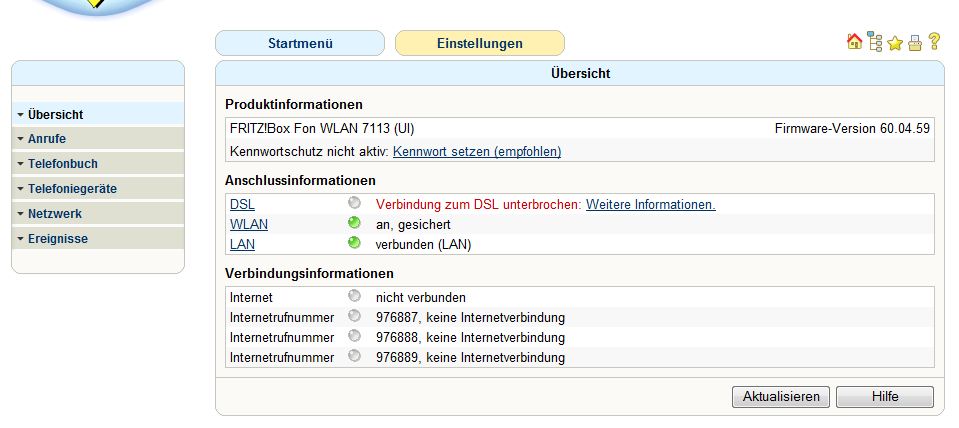Expand the Telefoniegeräte sidebar section
This screenshot has height=428, width=959.
coord(98,189)
